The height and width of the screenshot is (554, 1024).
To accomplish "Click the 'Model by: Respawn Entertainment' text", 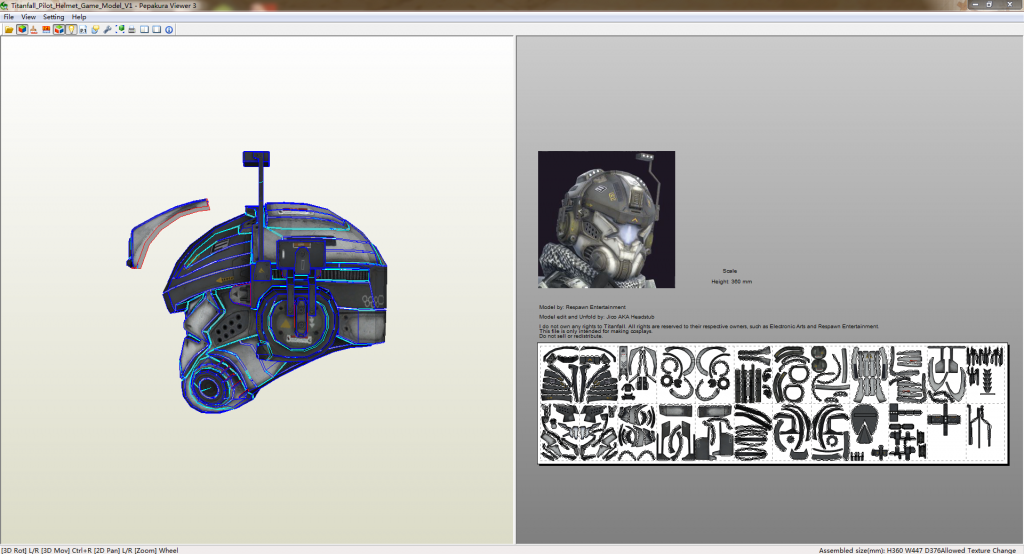I will 582,307.
